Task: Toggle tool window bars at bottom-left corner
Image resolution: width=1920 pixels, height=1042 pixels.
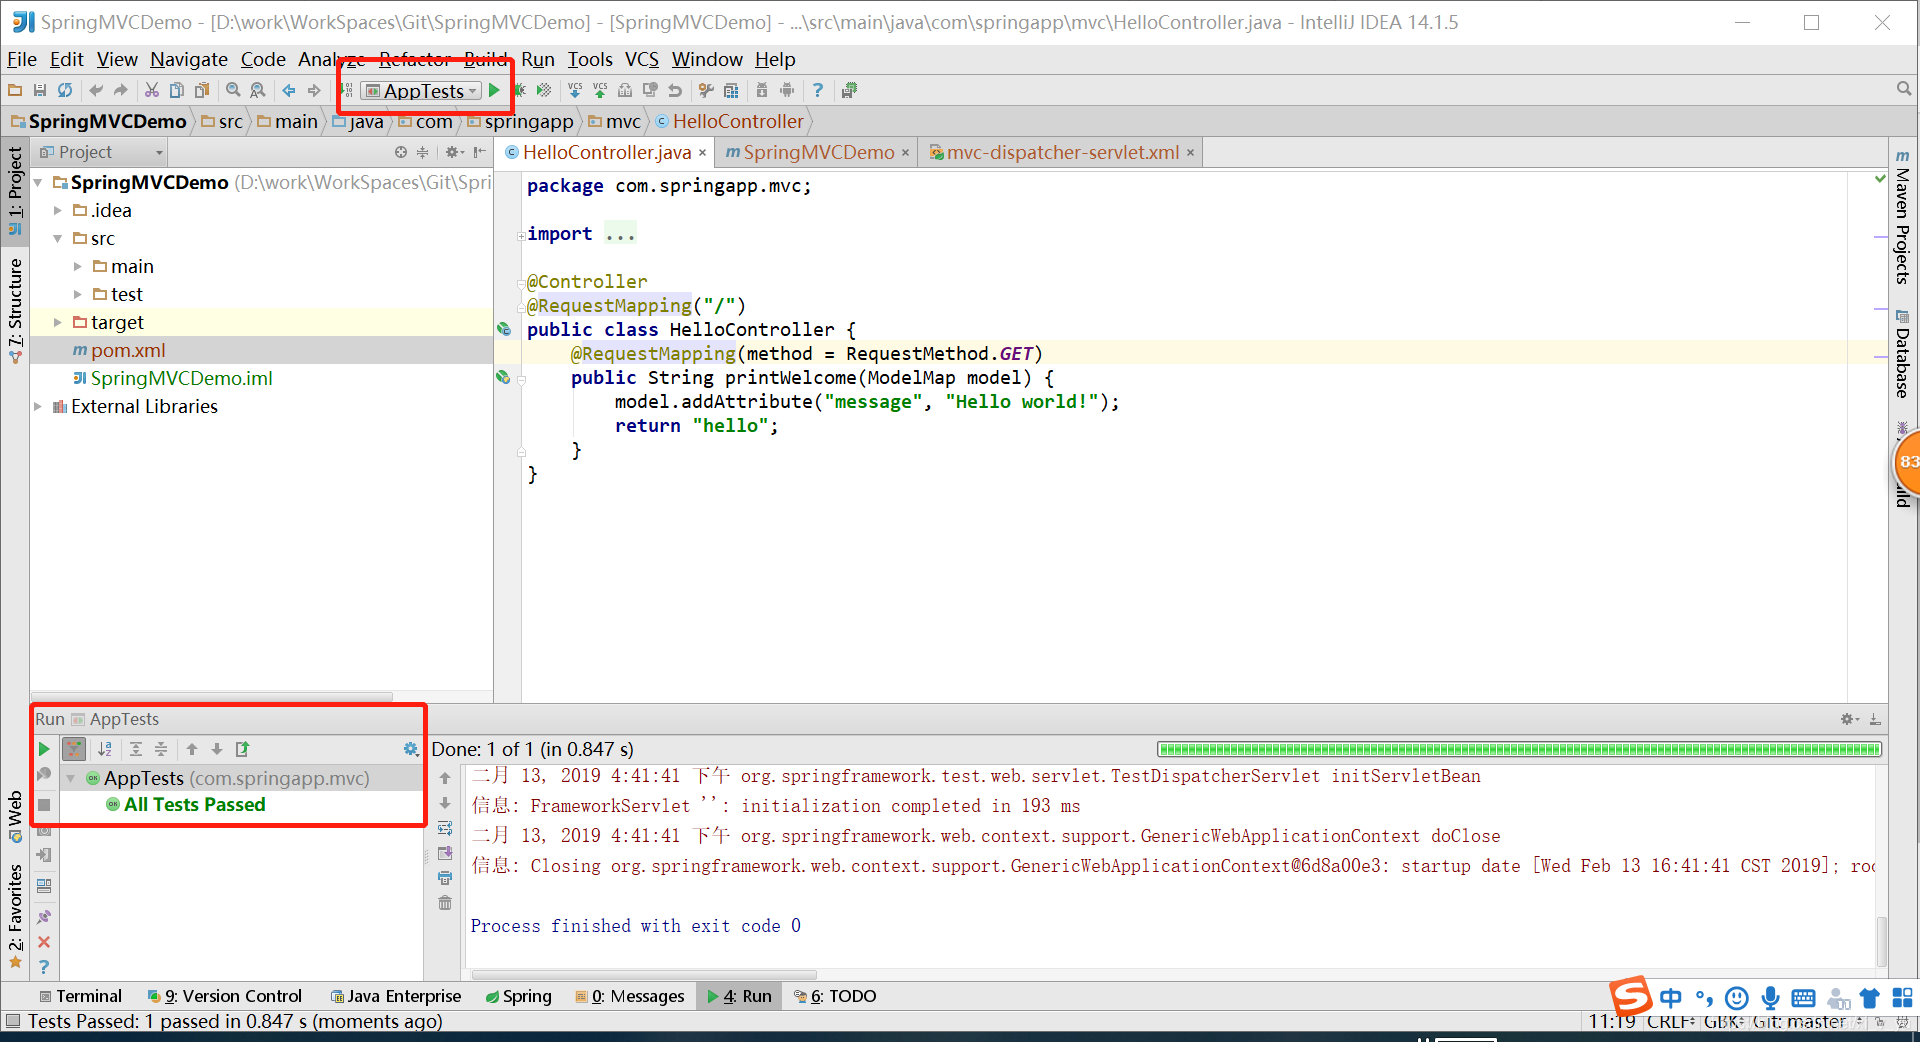Action: pyautogui.click(x=13, y=1021)
